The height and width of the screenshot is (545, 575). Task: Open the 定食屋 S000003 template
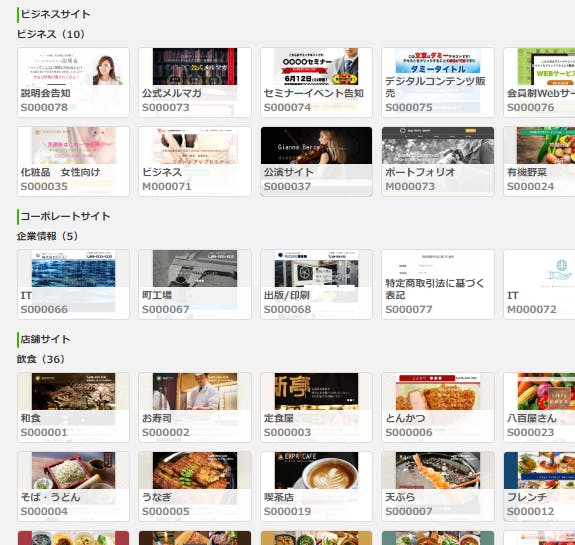[x=316, y=407]
